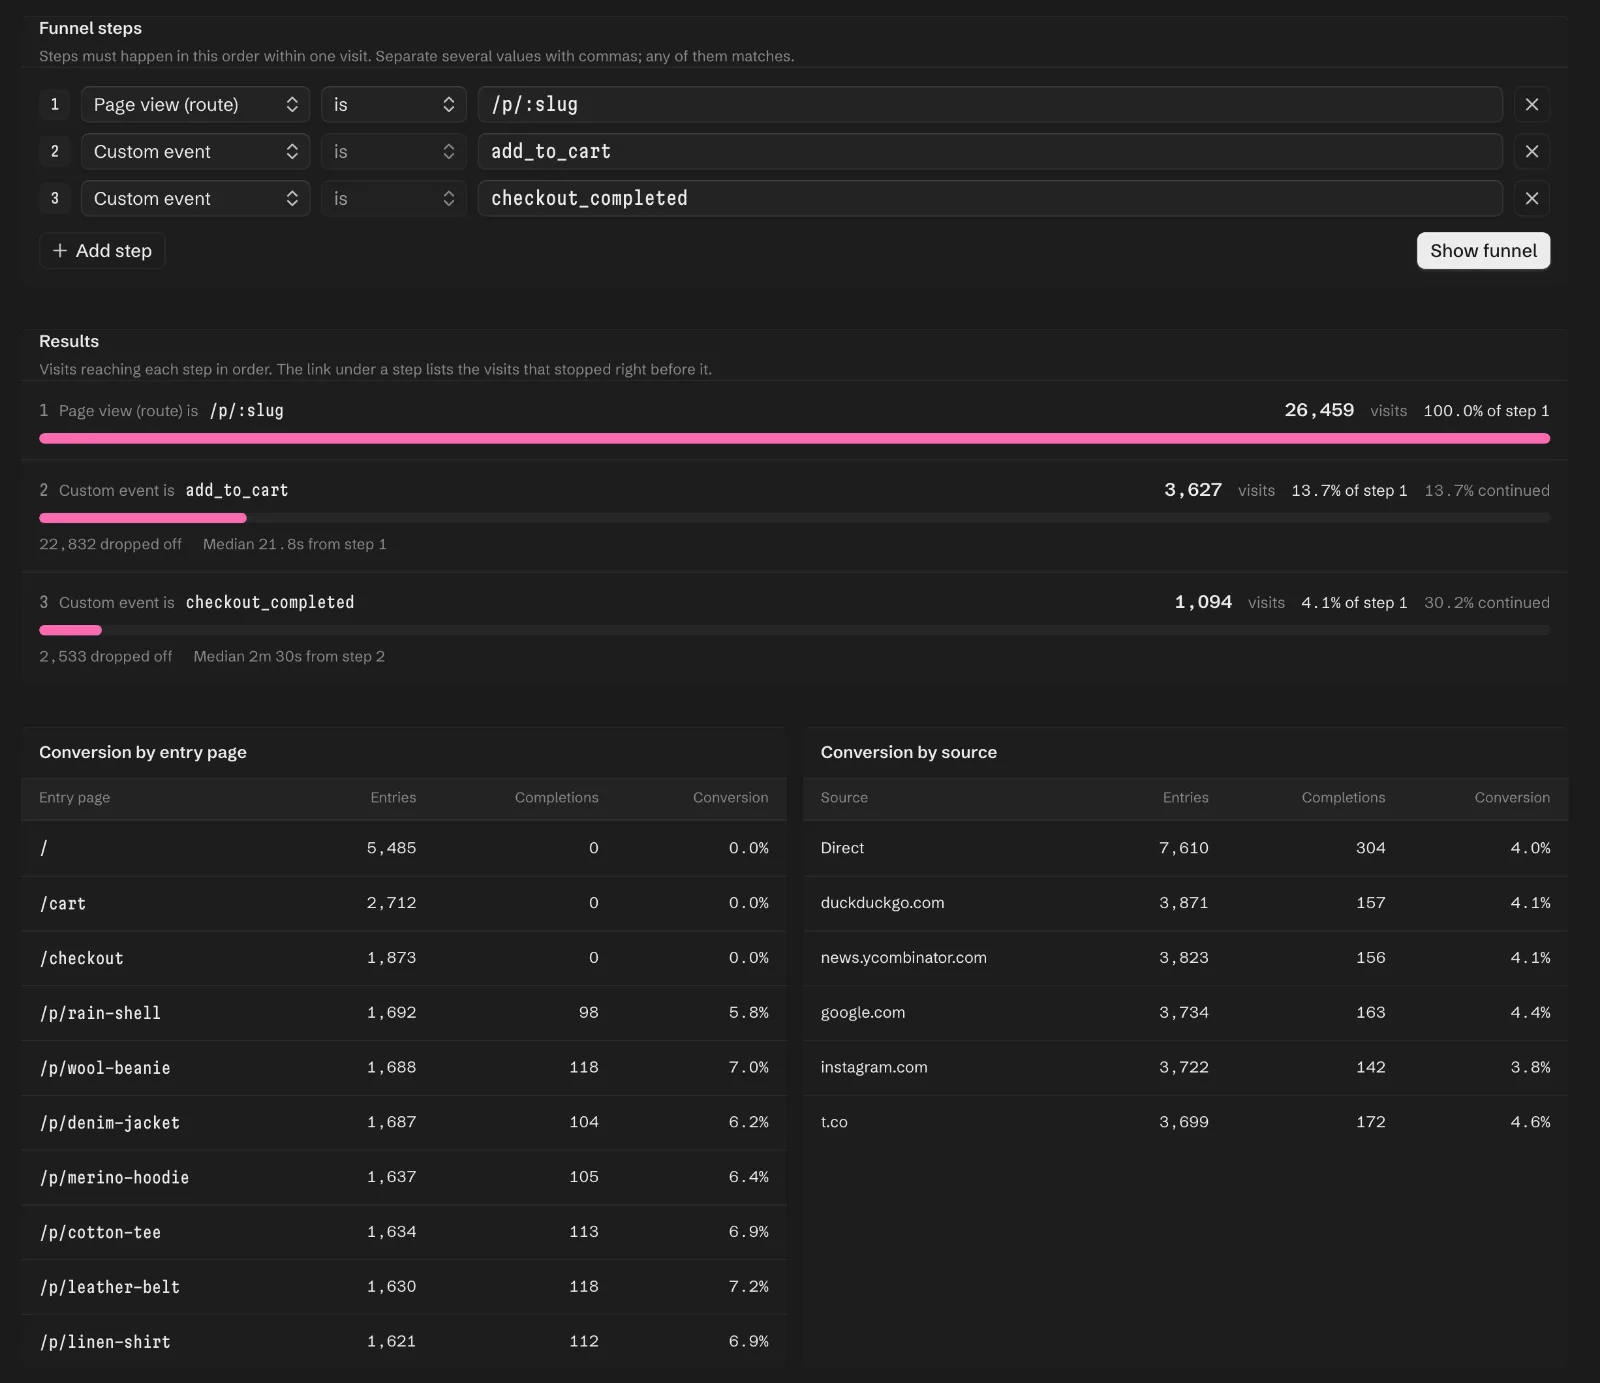The image size is (1600, 1383).
Task: Focus the add_to_cart input field
Action: click(990, 151)
